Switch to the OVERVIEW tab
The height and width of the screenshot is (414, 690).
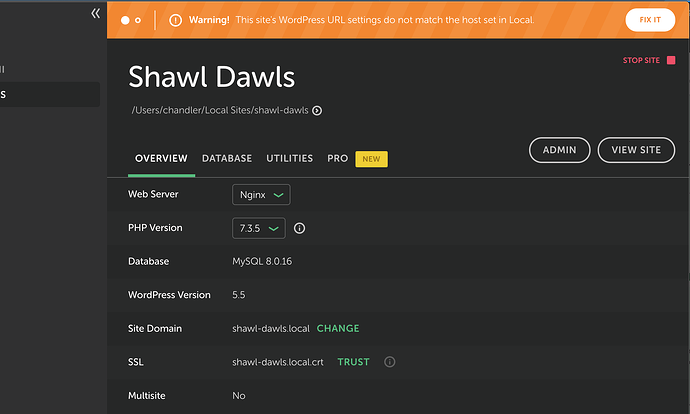(x=161, y=158)
